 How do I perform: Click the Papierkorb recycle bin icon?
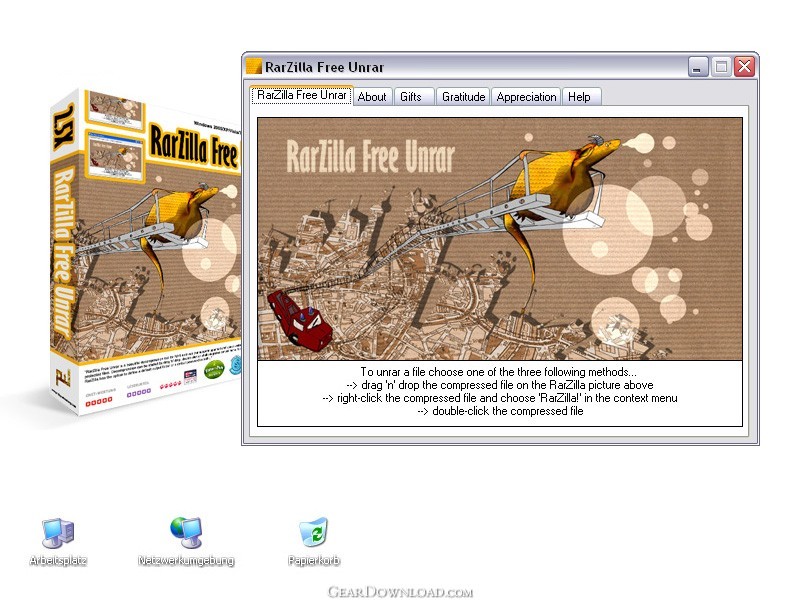314,541
